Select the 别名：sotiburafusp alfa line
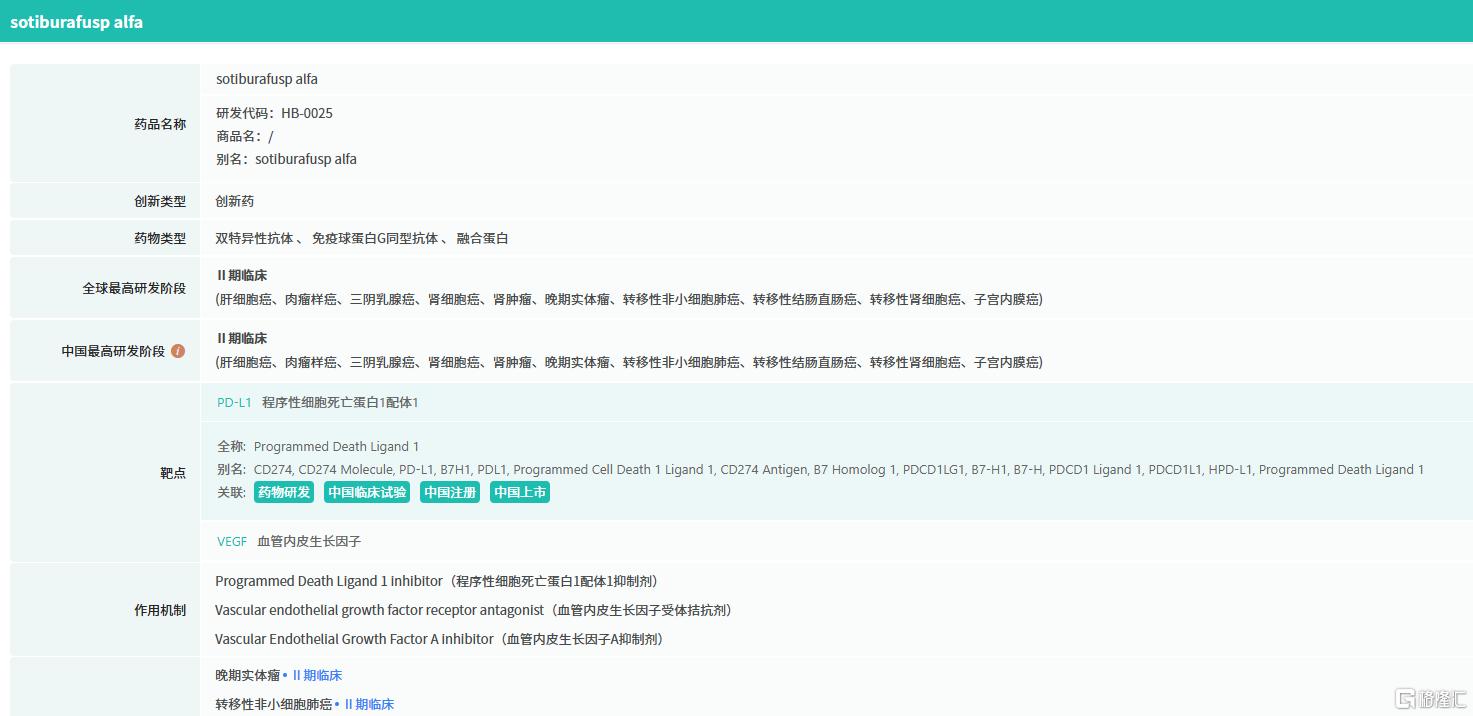 pyautogui.click(x=286, y=159)
